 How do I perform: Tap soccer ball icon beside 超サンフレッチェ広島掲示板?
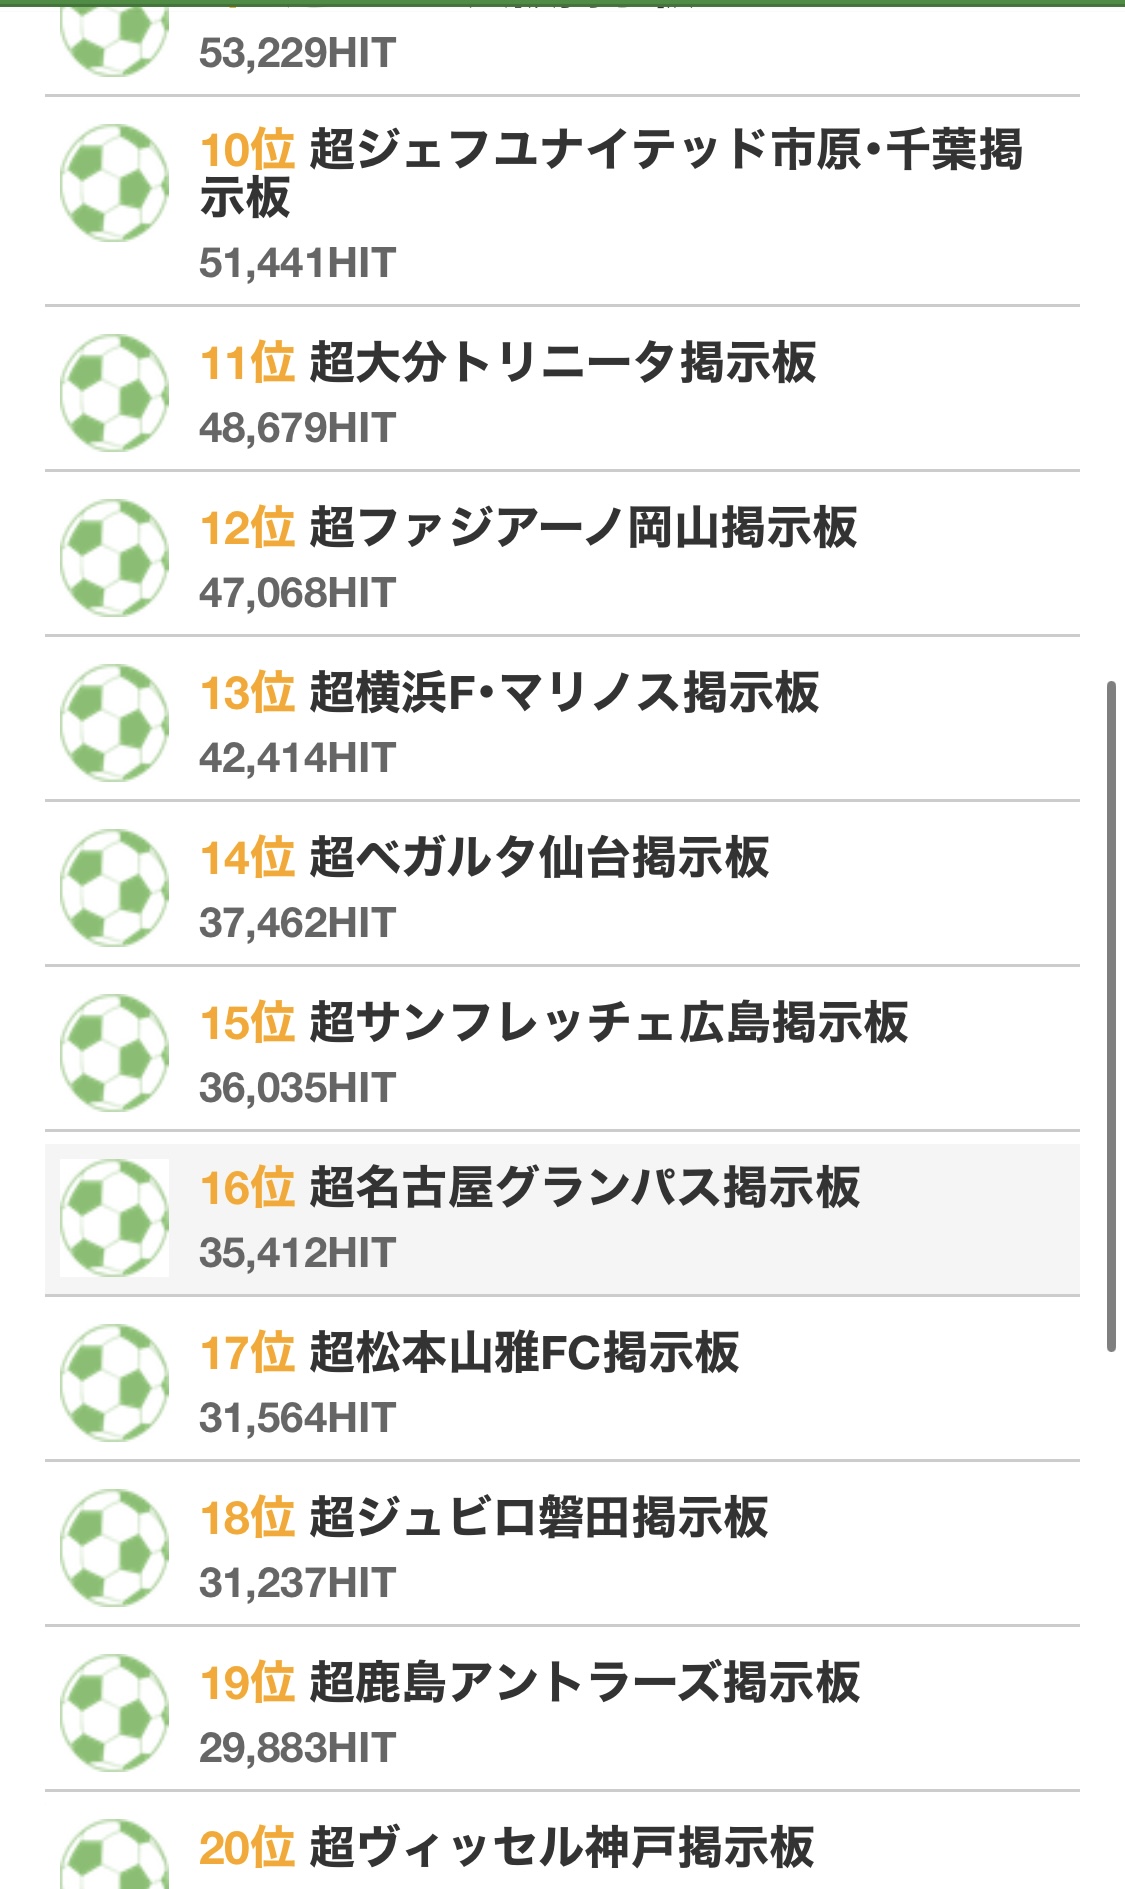(x=114, y=1052)
